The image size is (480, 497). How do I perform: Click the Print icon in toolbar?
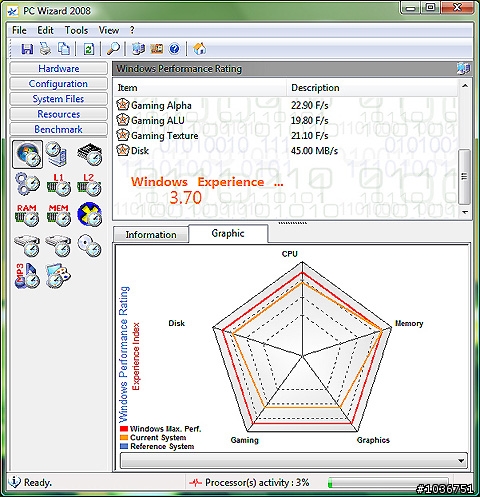[45, 49]
